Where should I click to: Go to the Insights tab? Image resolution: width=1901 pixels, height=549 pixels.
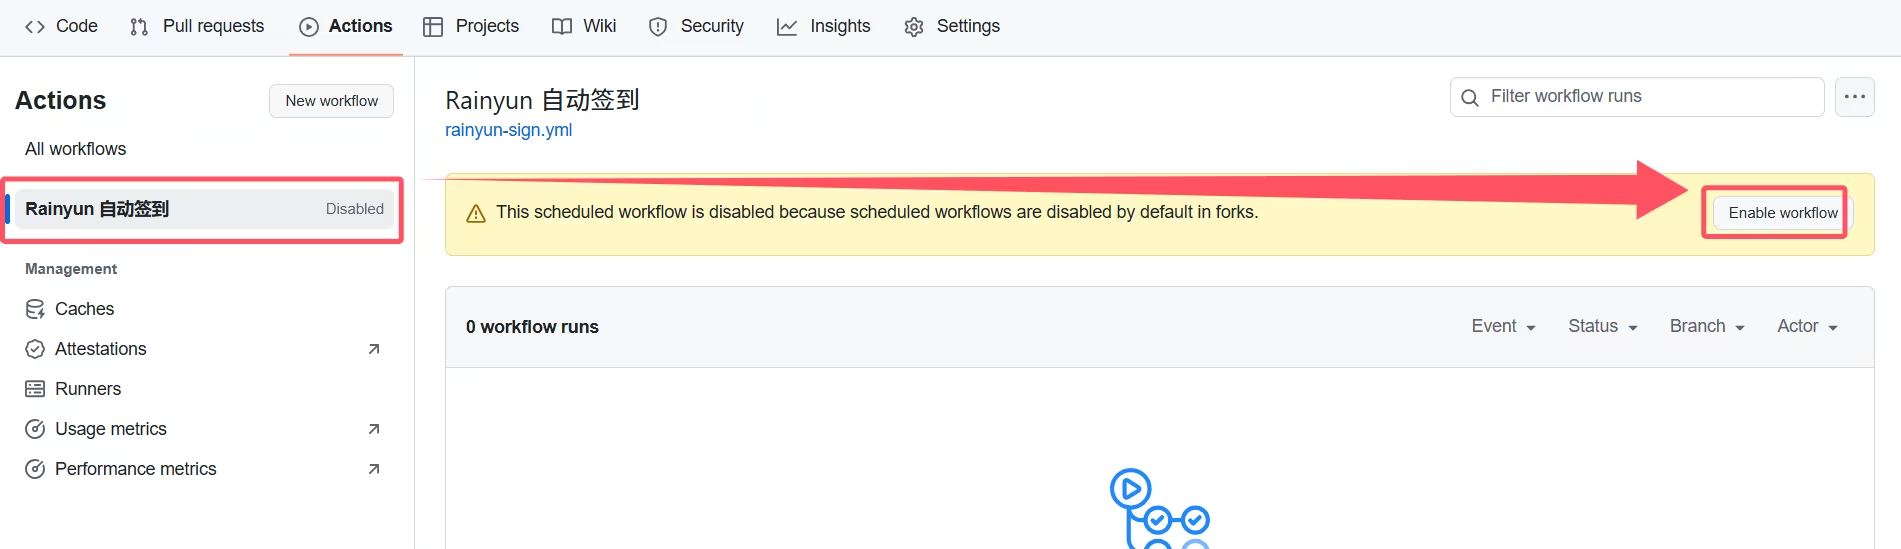pyautogui.click(x=823, y=27)
